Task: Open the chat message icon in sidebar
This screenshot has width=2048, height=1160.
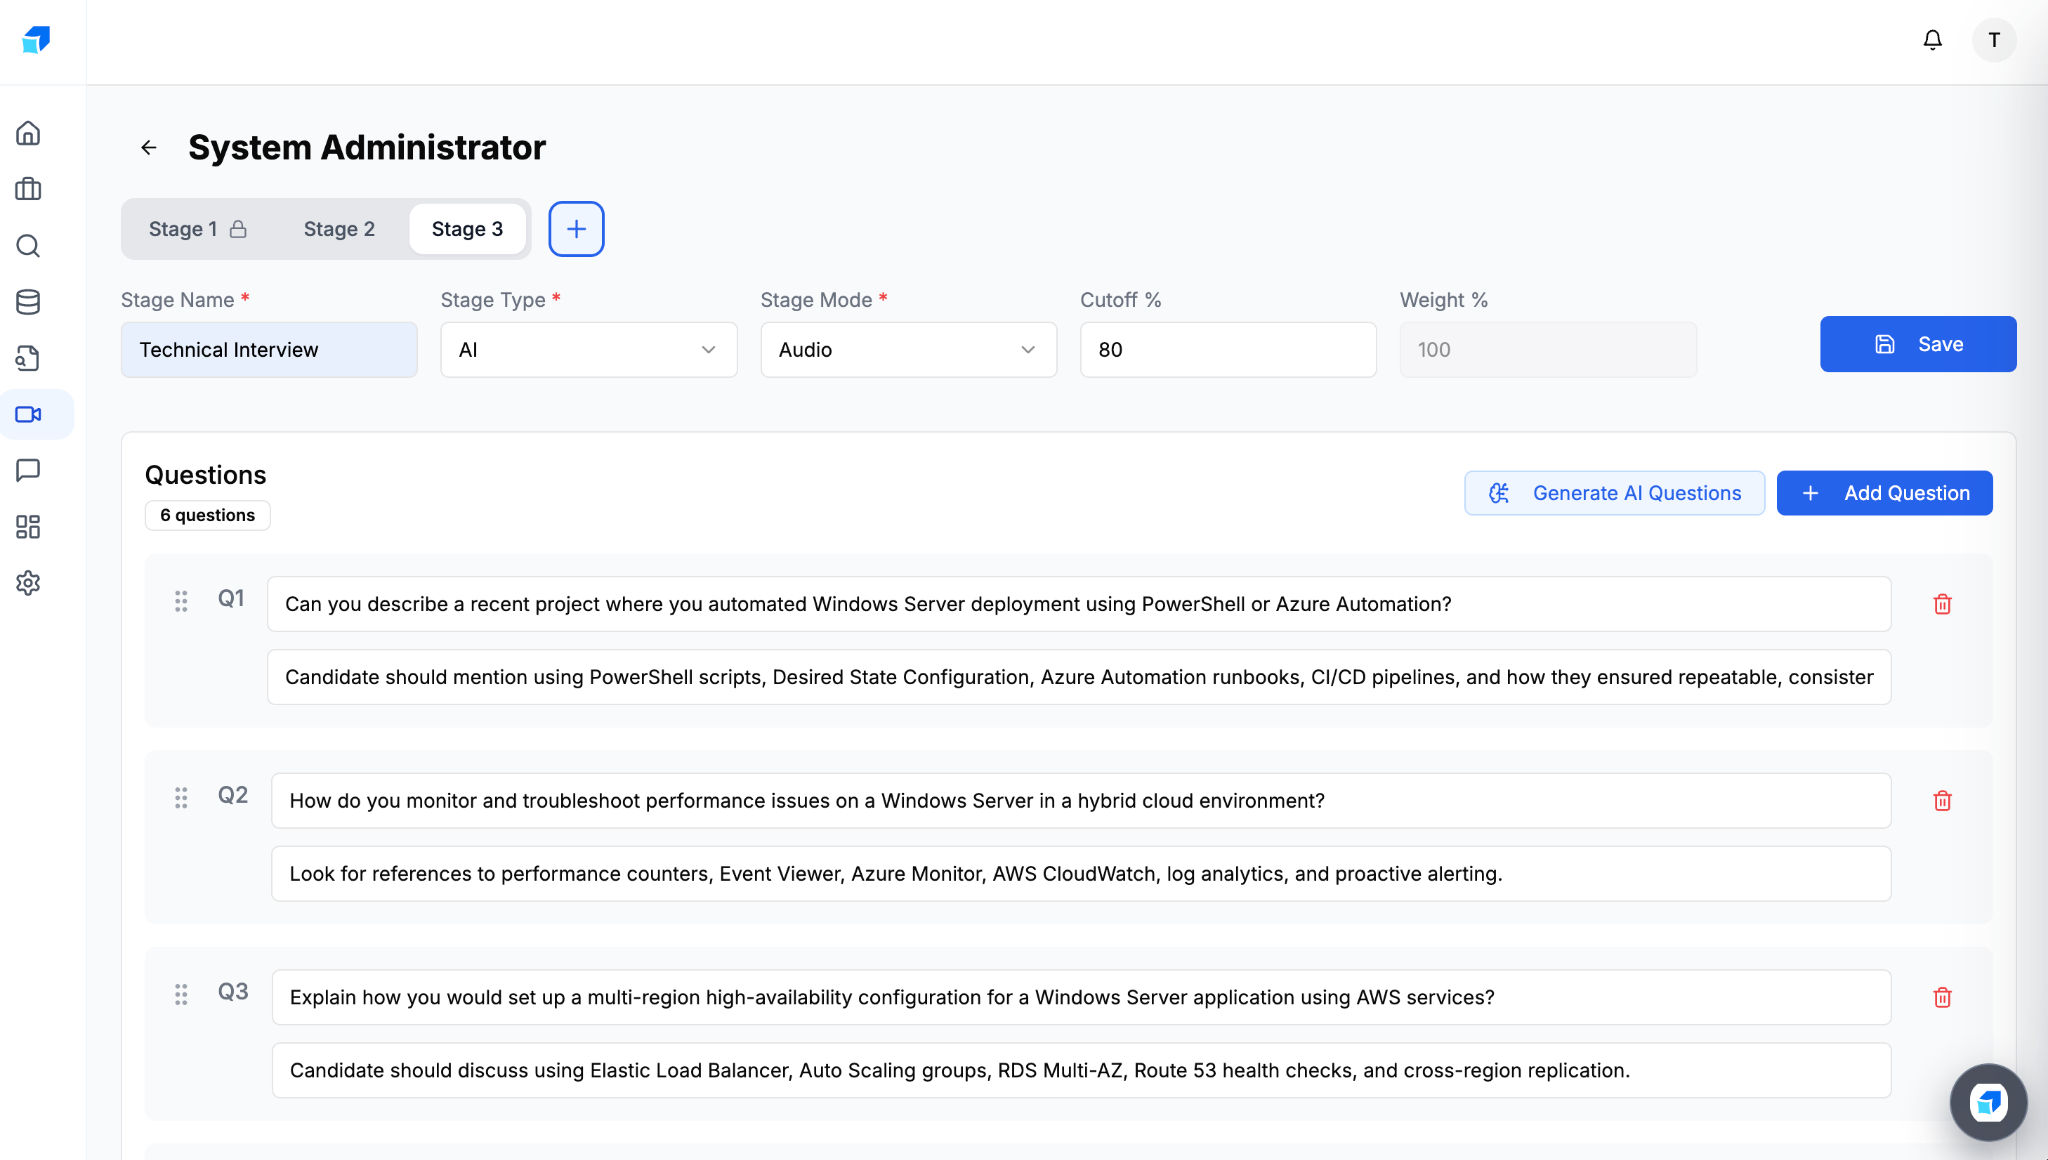Action: coord(28,470)
